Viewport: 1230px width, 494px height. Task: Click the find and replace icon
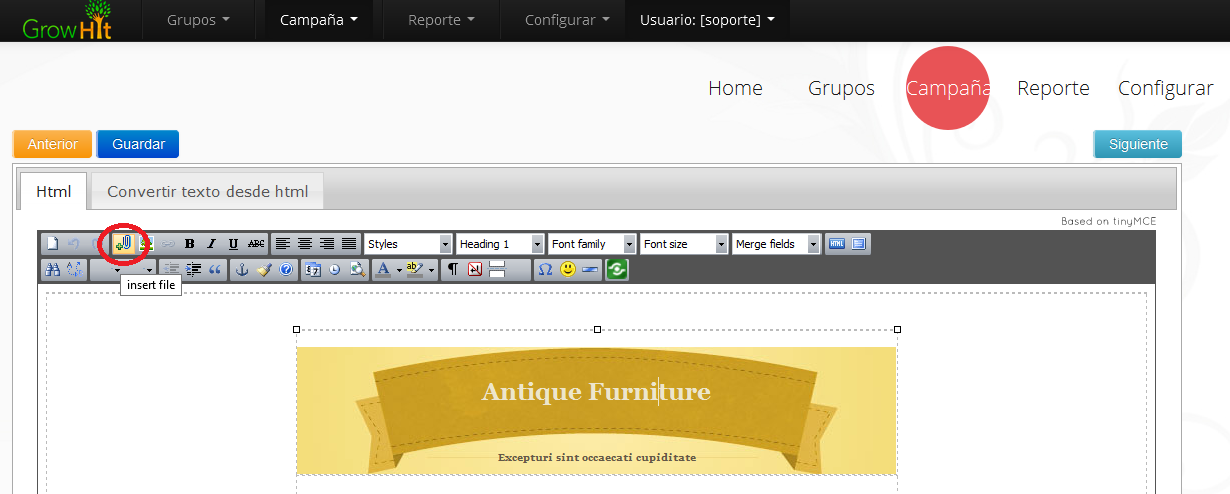pos(74,270)
